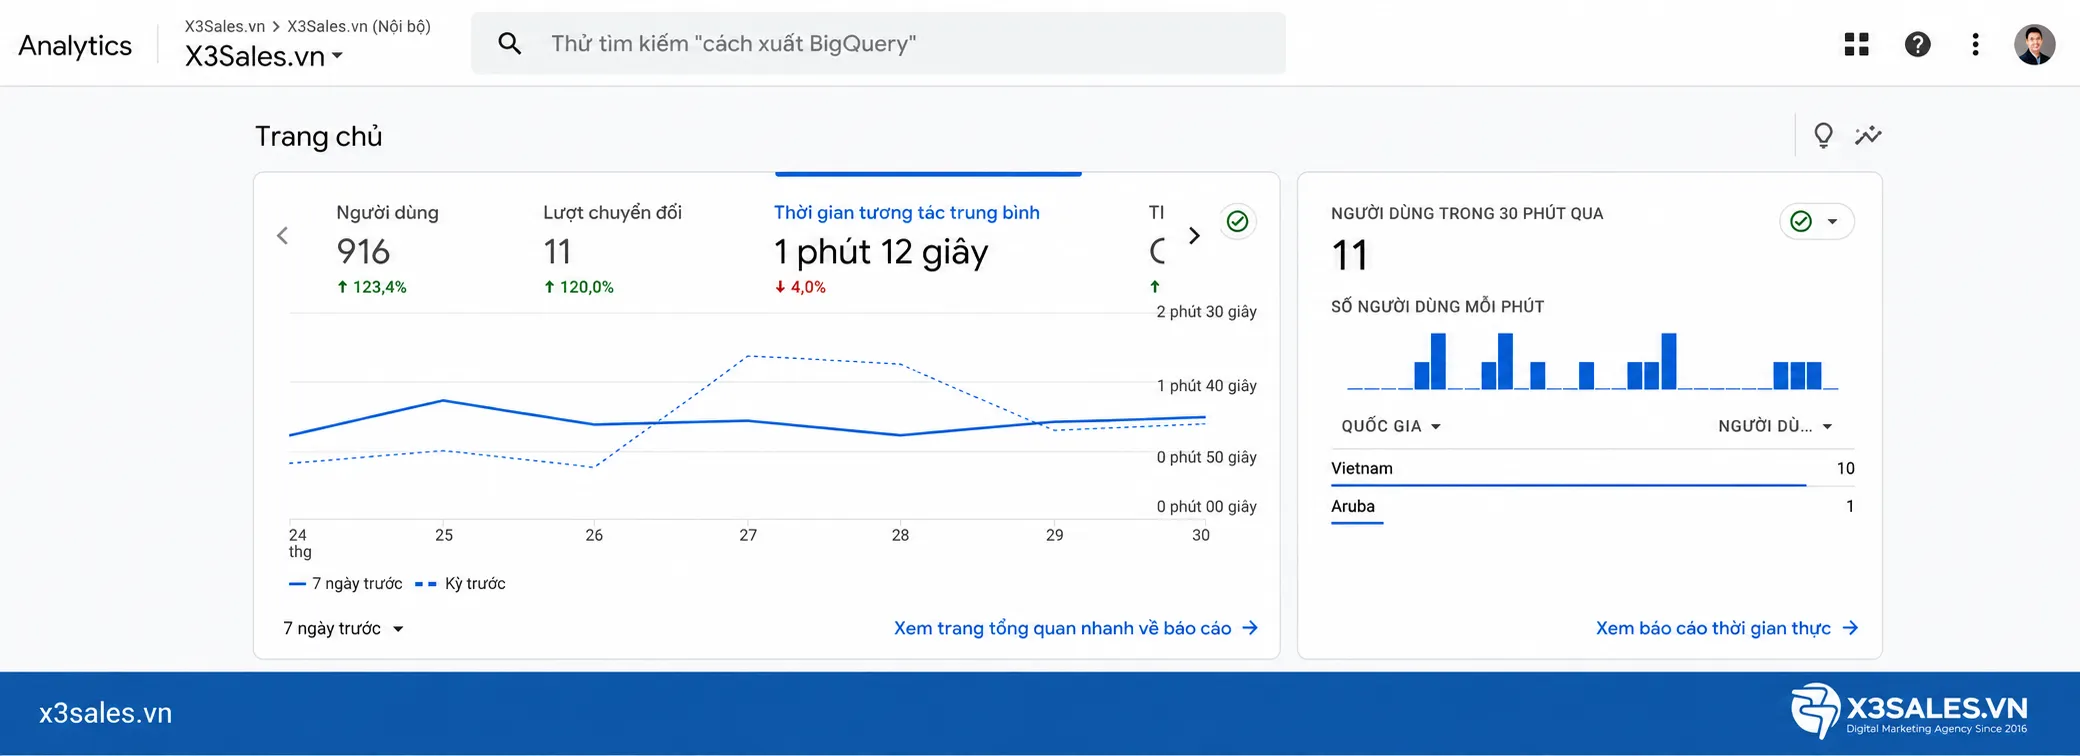Open the three-dot more options menu
Screen dimensions: 2080x756
pos(1975,44)
